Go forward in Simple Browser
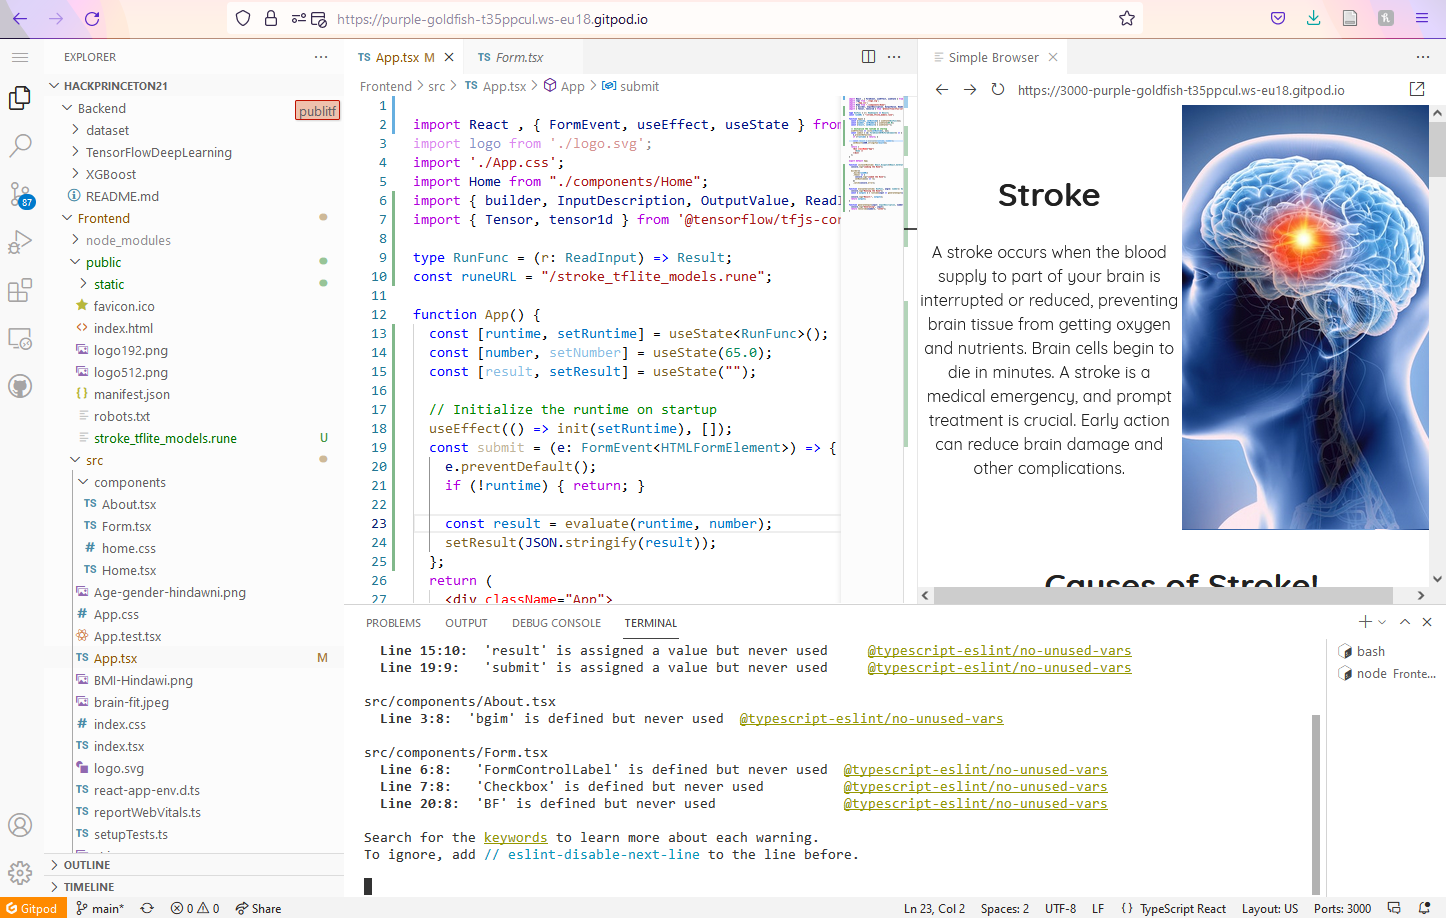The width and height of the screenshot is (1446, 918). tap(969, 89)
